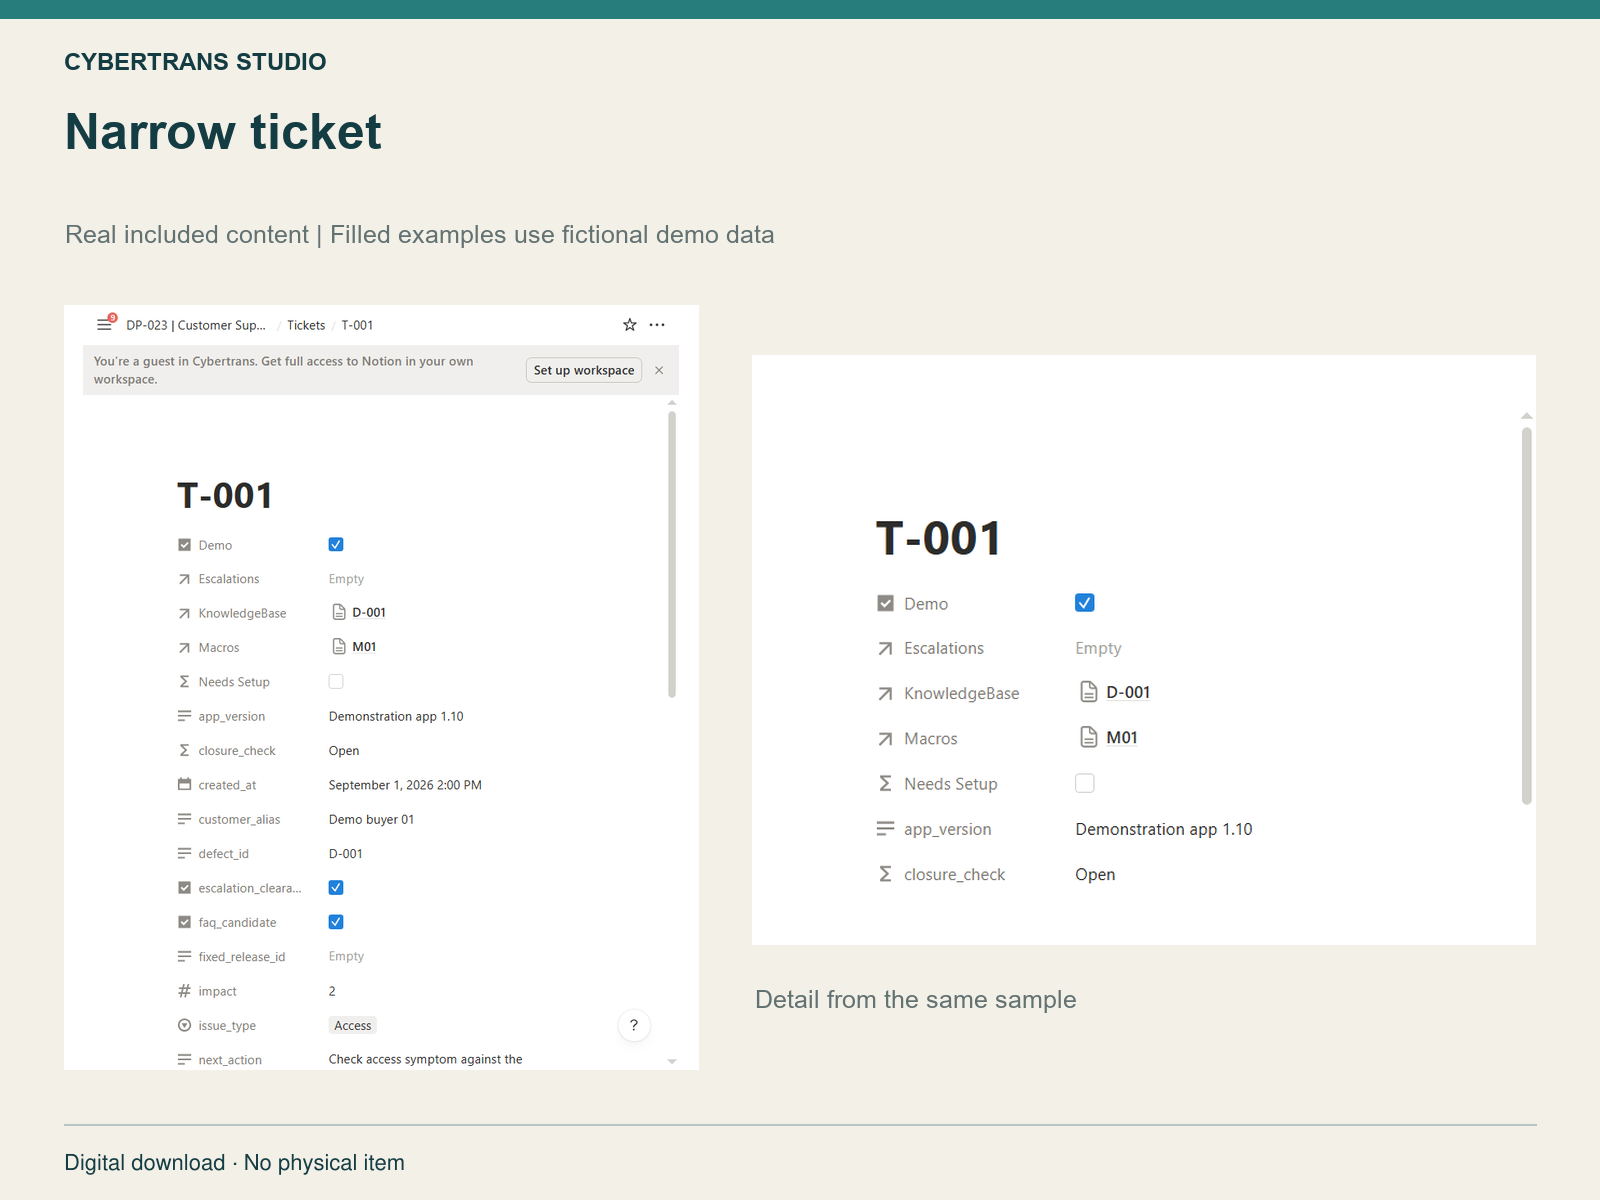This screenshot has width=1600, height=1200.
Task: Click the Empty value beside fixed_release_id
Action: click(x=346, y=956)
